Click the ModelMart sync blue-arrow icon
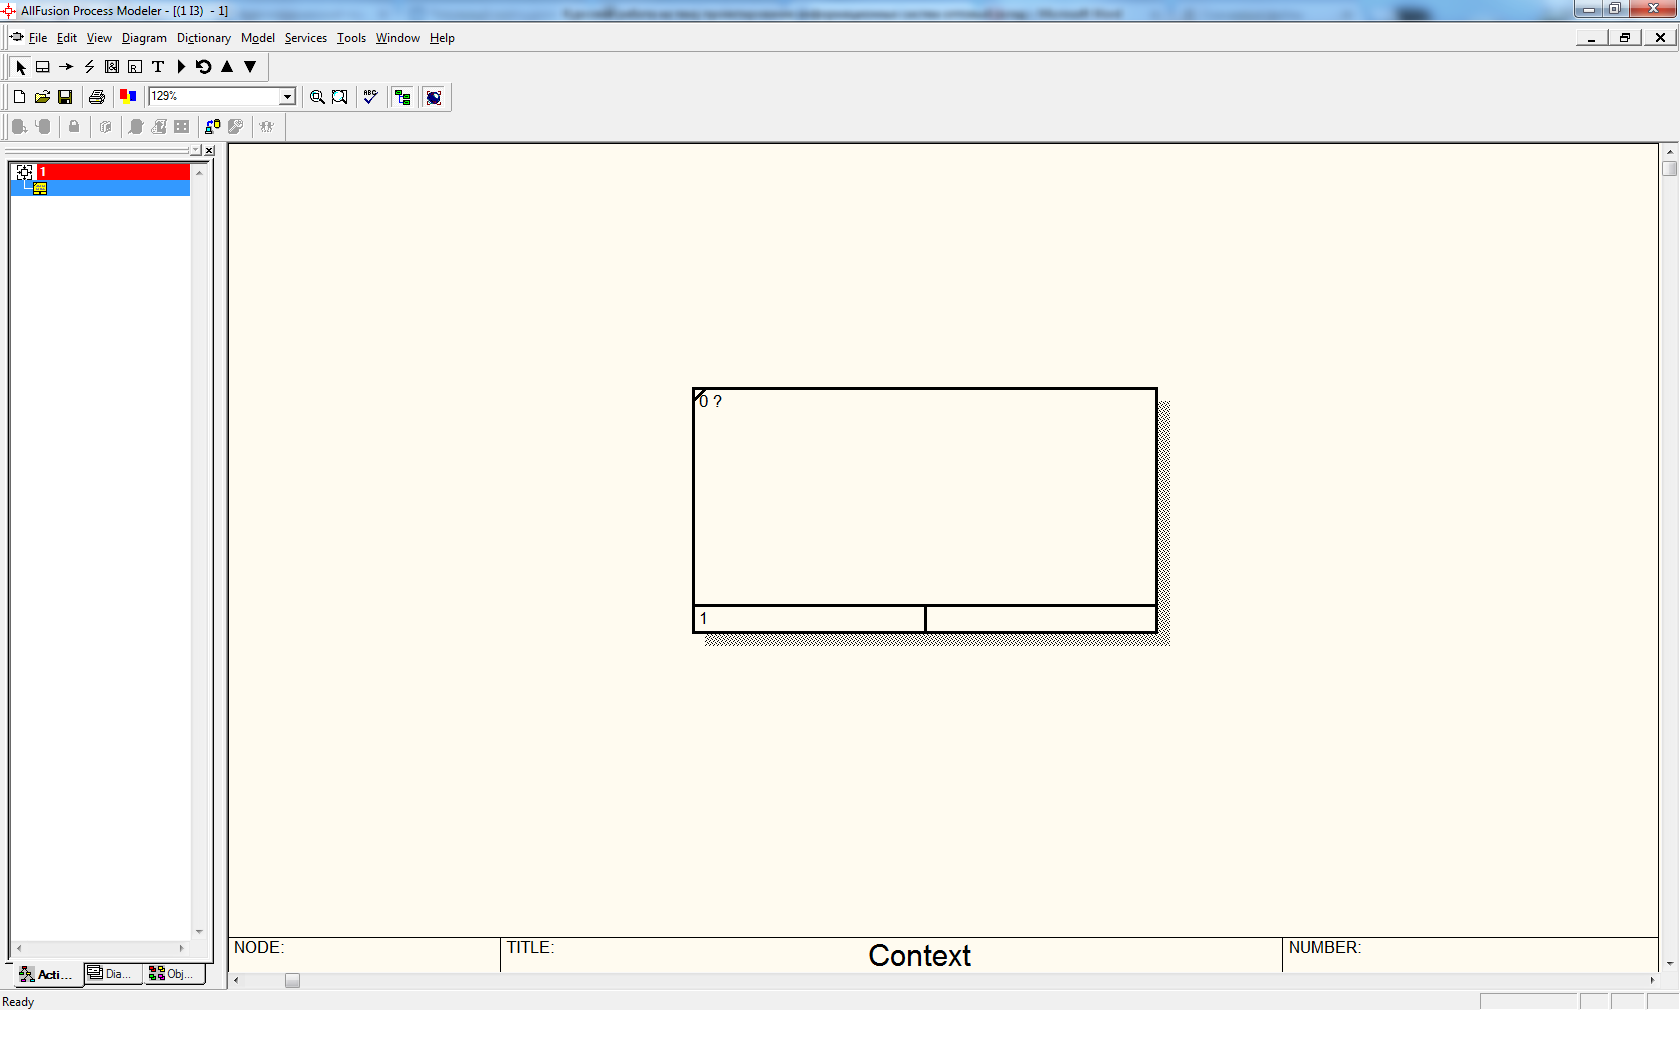1680x1050 pixels. [212, 127]
